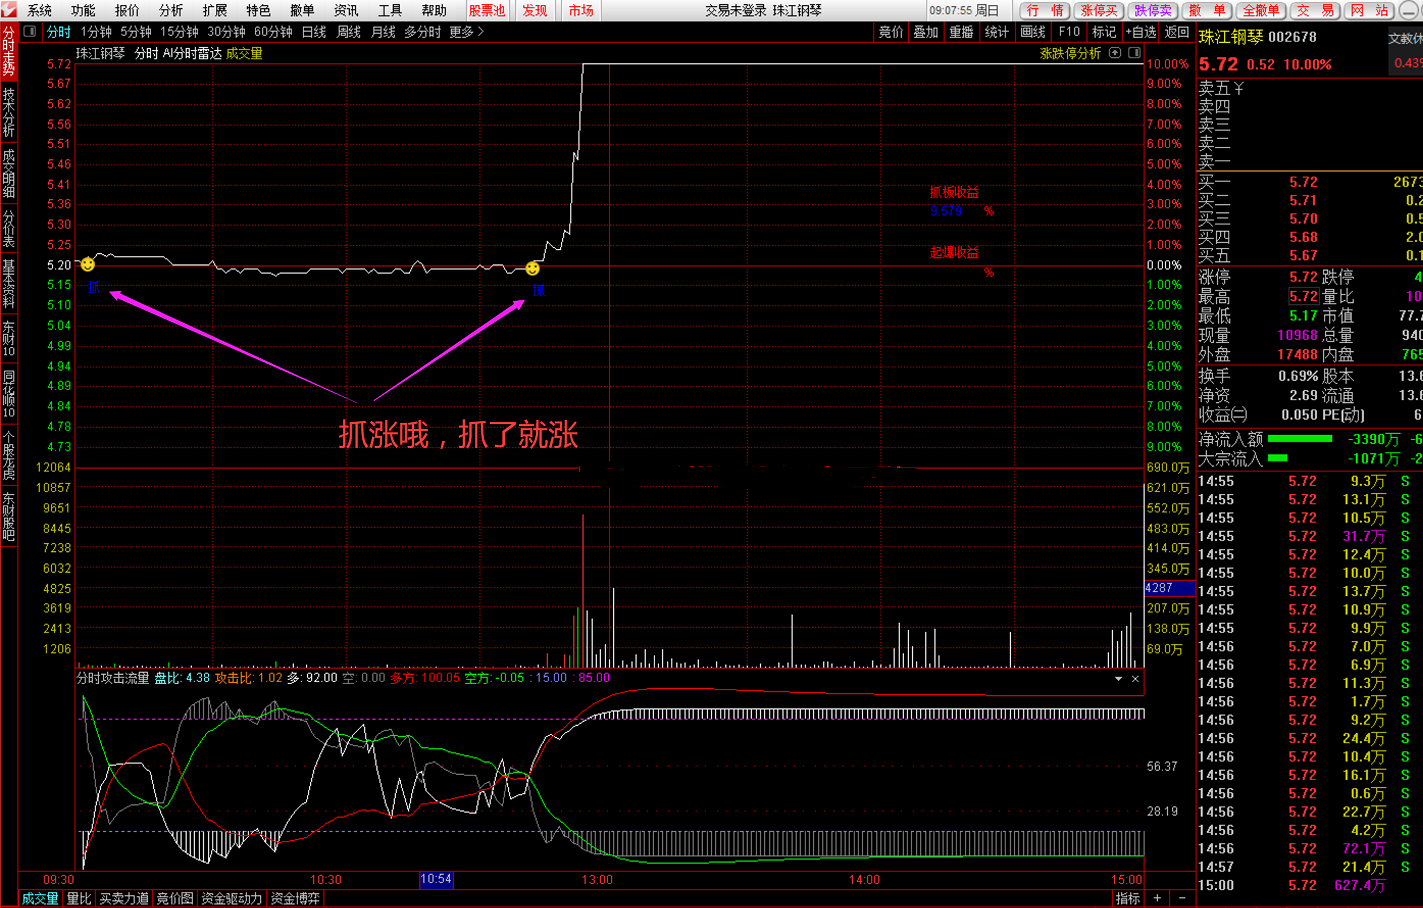Close the 分时攻击流量 indicator panel
Image resolution: width=1423 pixels, height=908 pixels.
[x=1135, y=679]
